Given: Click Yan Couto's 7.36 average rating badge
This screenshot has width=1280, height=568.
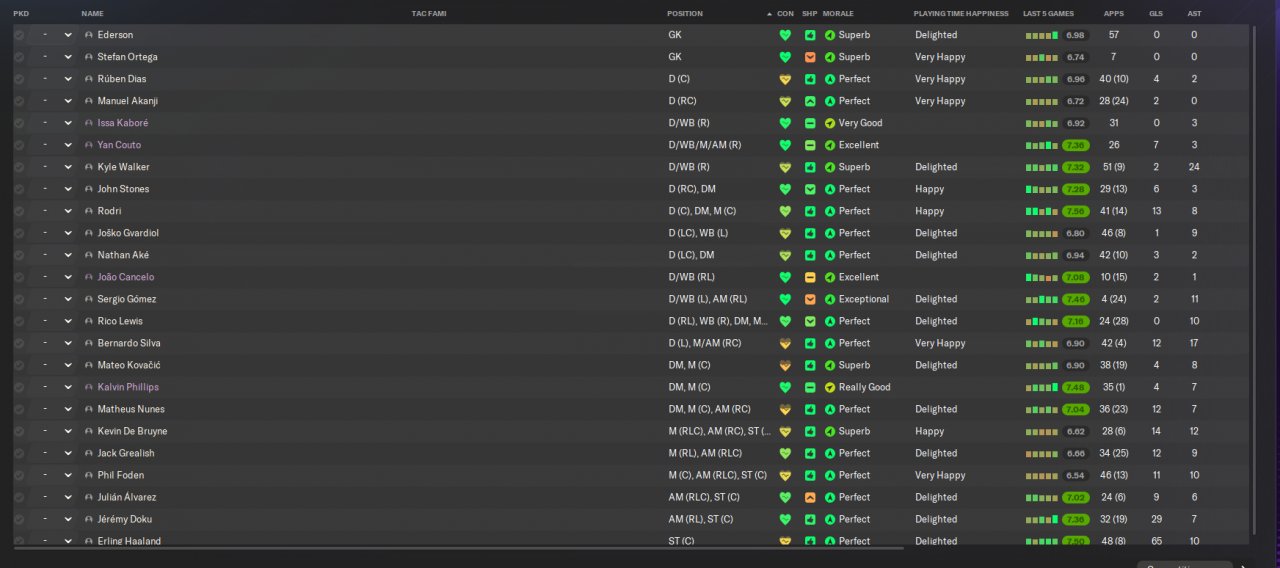Looking at the screenshot, I should click(x=1075, y=145).
